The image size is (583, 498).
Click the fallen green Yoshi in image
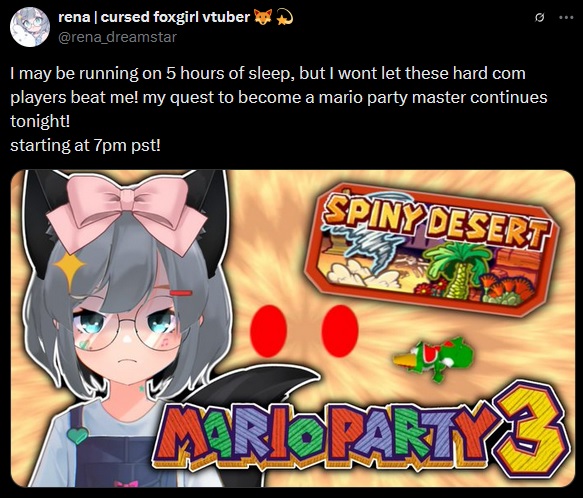coord(433,359)
